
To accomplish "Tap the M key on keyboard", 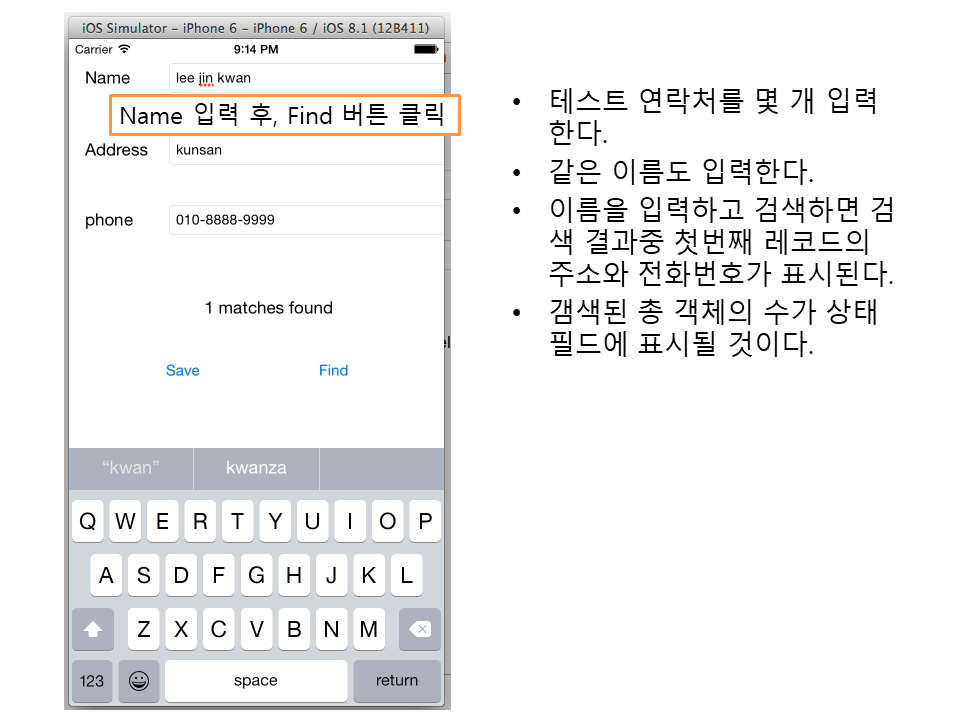I will [368, 629].
